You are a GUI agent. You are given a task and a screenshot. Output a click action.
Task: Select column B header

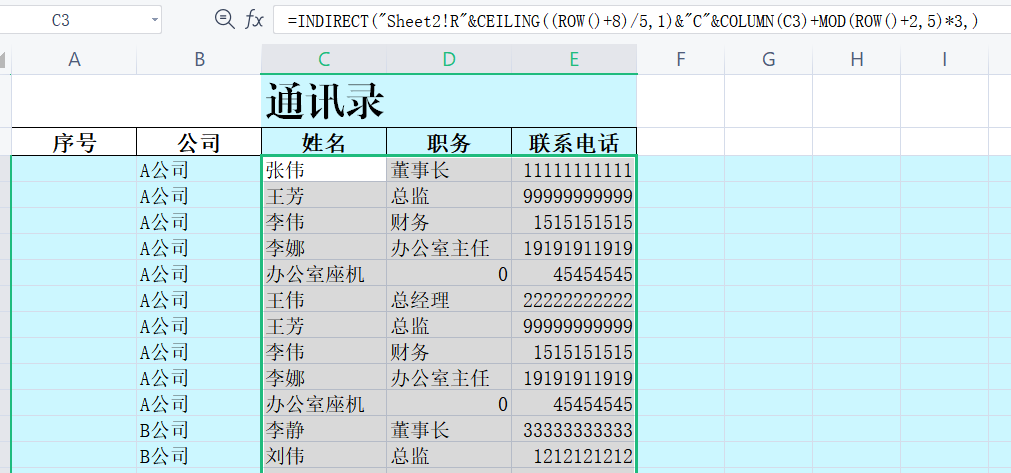coord(199,59)
